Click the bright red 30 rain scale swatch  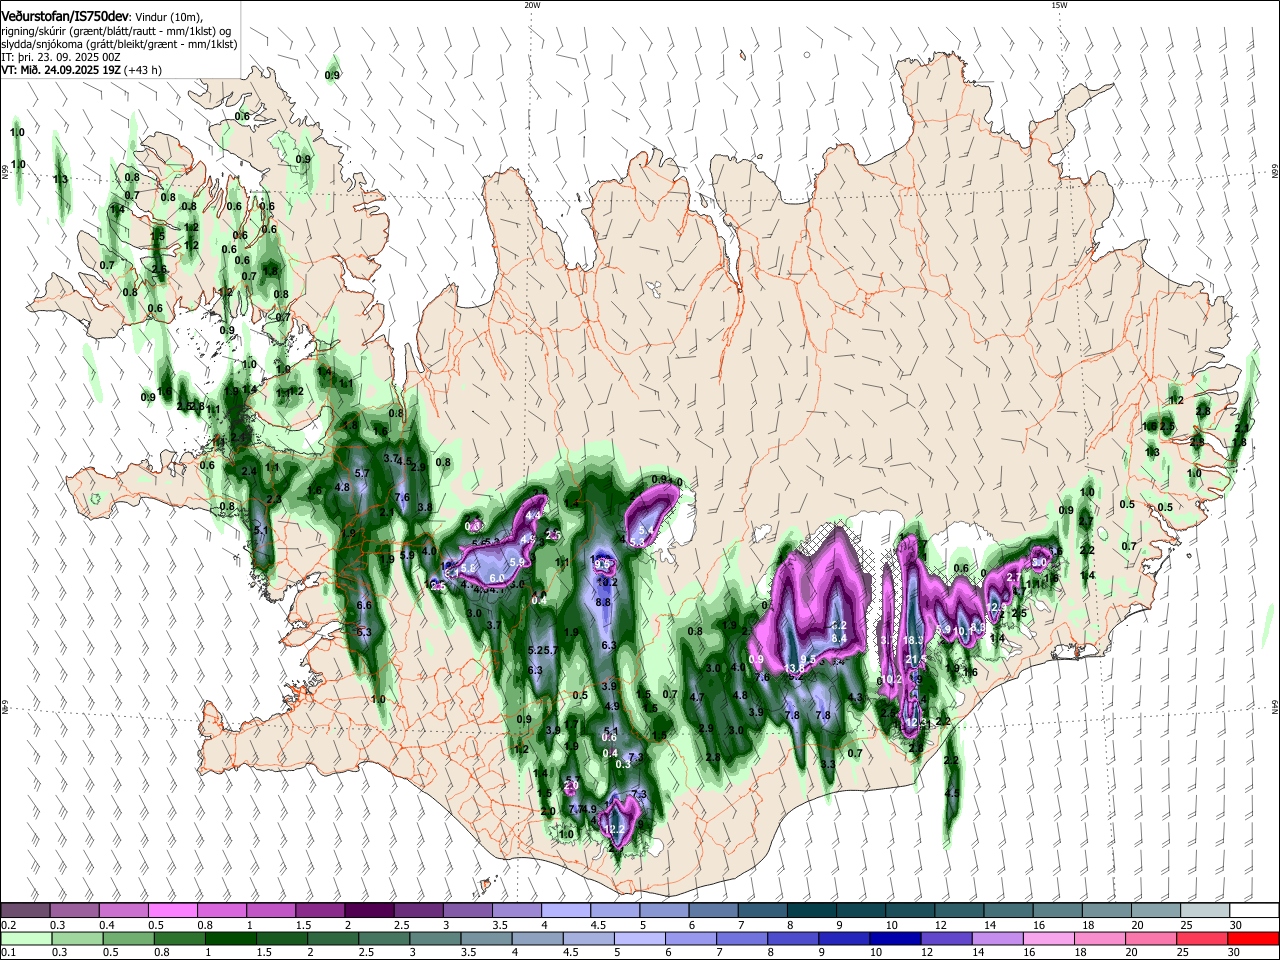[x=1254, y=938]
